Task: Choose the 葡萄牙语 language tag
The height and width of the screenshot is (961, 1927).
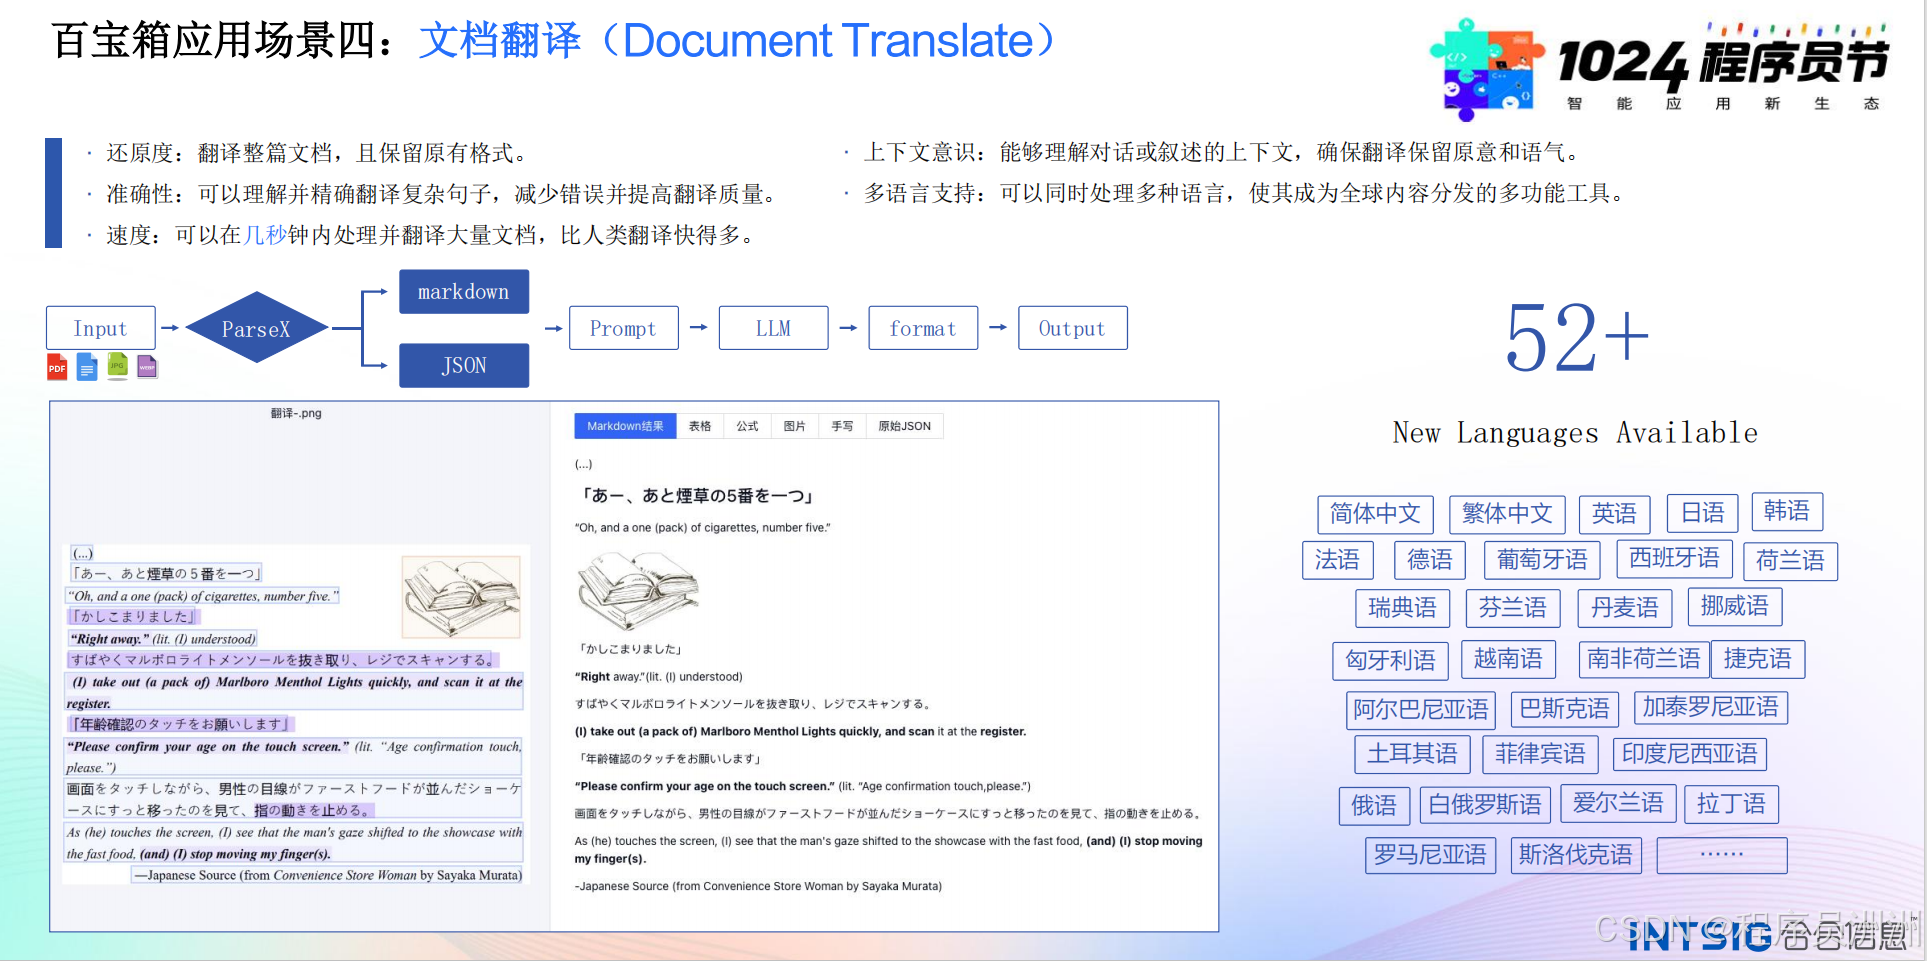Action: 1542,560
